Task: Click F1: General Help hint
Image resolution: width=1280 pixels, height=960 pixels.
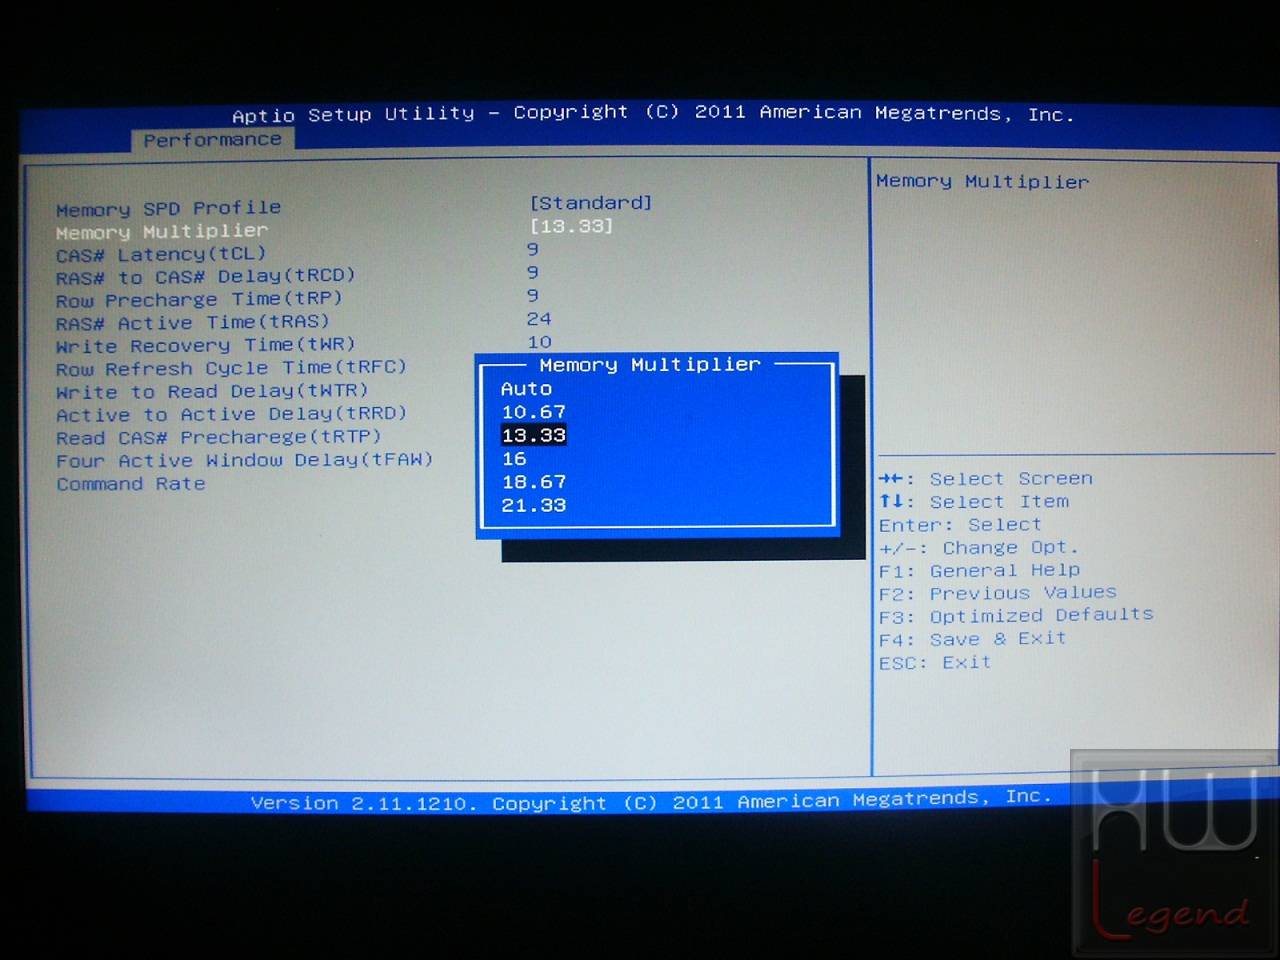Action: pyautogui.click(x=979, y=571)
